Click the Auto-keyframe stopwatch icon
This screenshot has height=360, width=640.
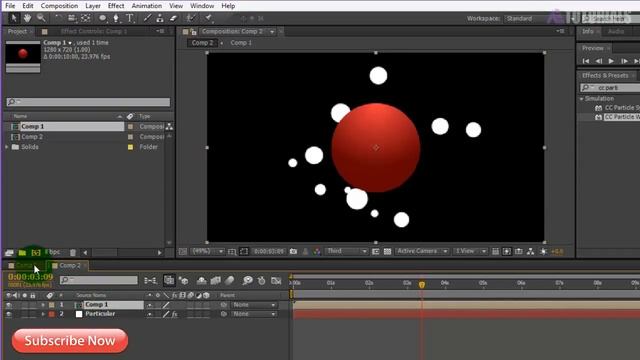pyautogui.click(x=262, y=280)
